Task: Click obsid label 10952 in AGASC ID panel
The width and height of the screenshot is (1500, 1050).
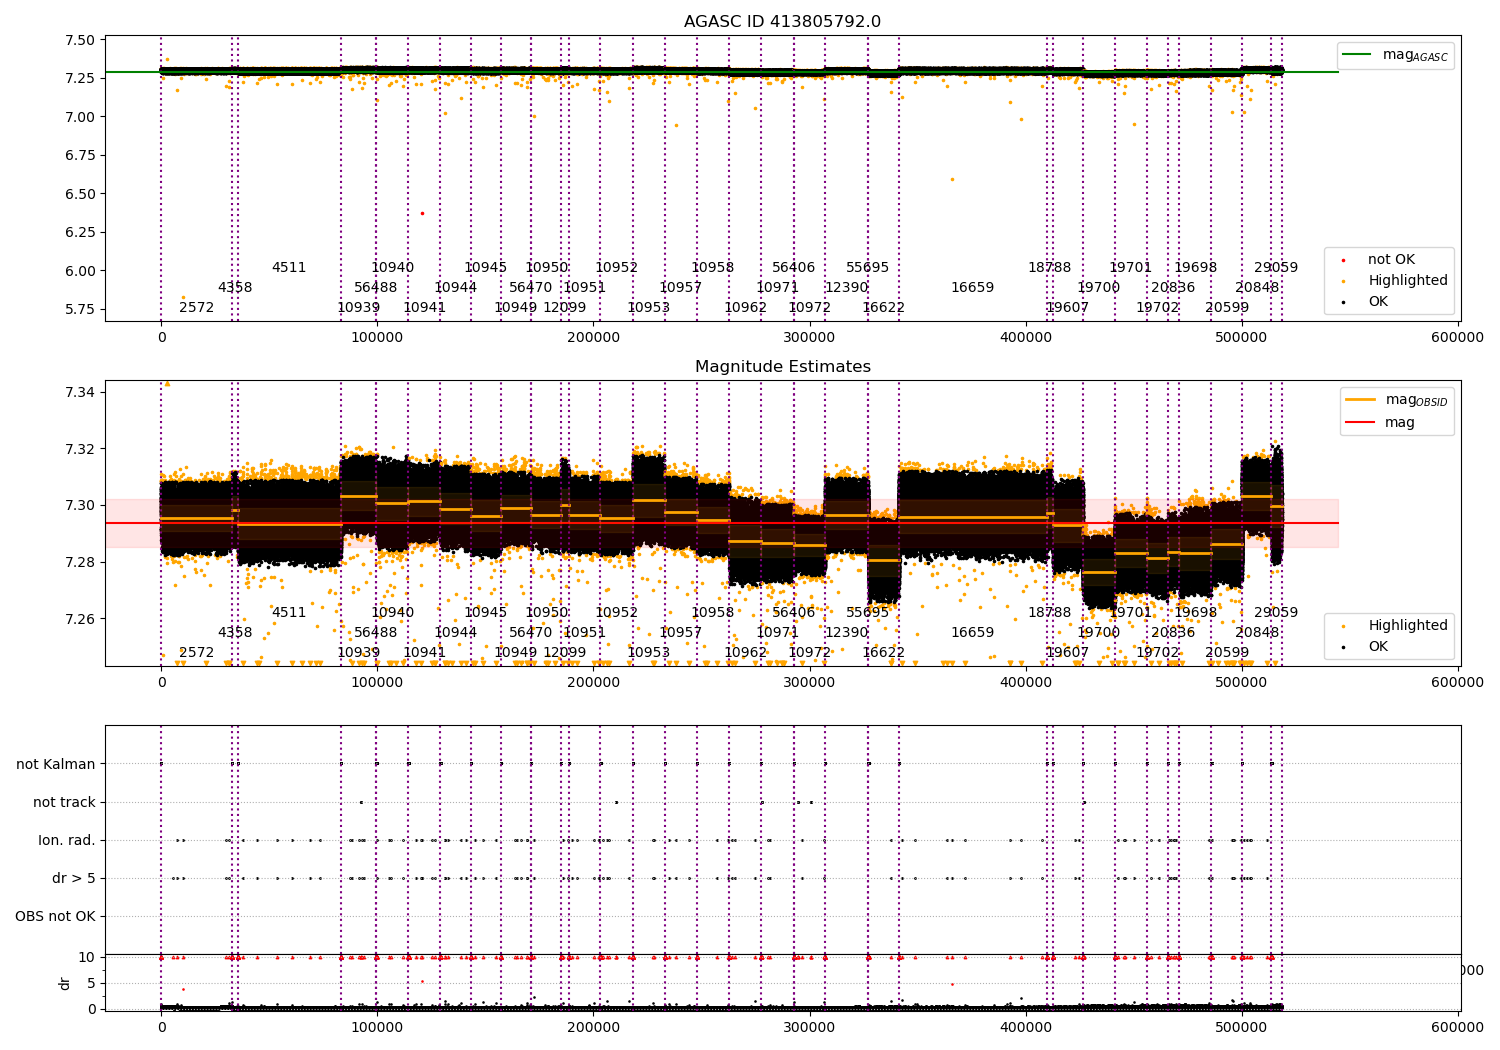Action: click(616, 267)
